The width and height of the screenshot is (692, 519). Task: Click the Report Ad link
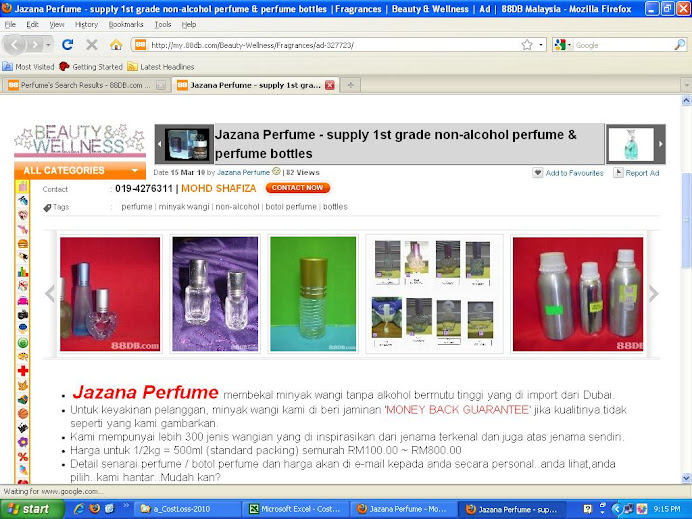(636, 173)
